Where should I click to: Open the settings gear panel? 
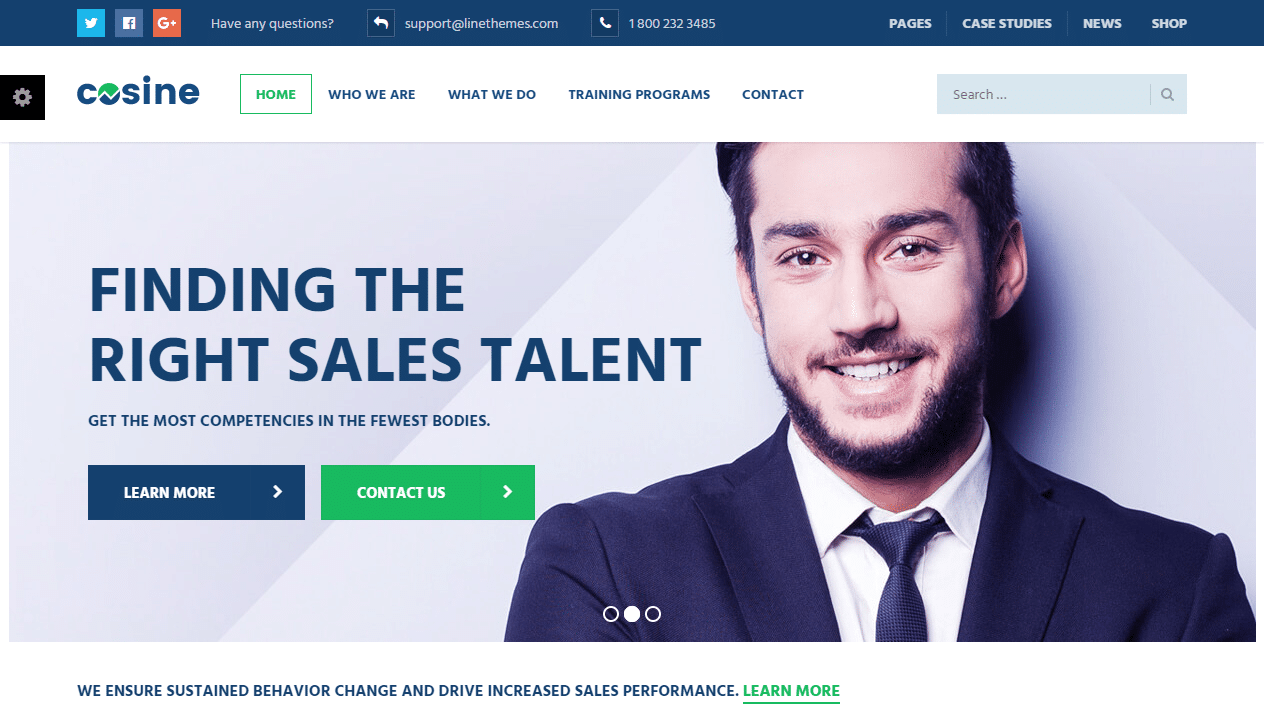coord(22,97)
